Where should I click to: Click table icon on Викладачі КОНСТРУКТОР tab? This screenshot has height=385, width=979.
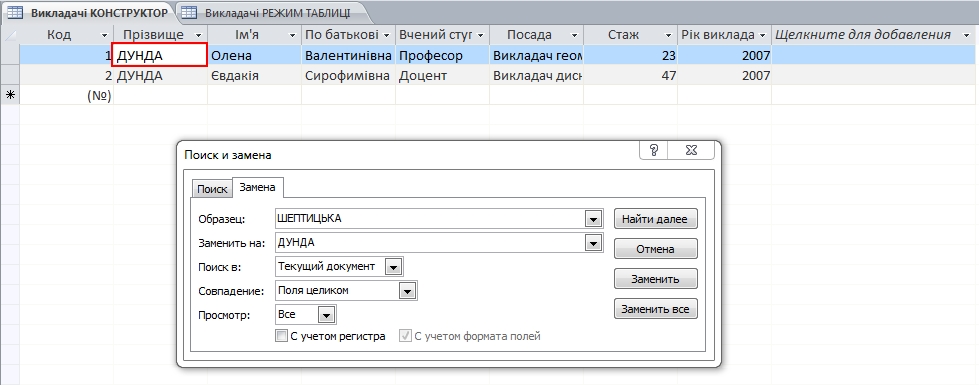(15, 12)
